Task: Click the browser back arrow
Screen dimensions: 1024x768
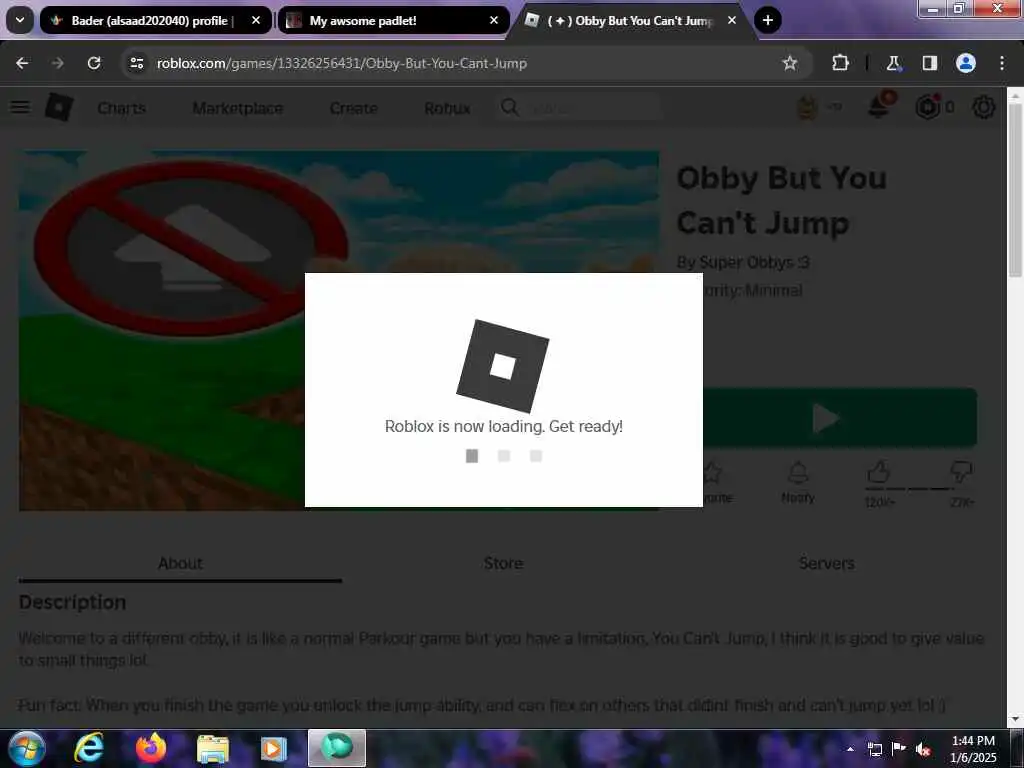Action: click(x=22, y=63)
